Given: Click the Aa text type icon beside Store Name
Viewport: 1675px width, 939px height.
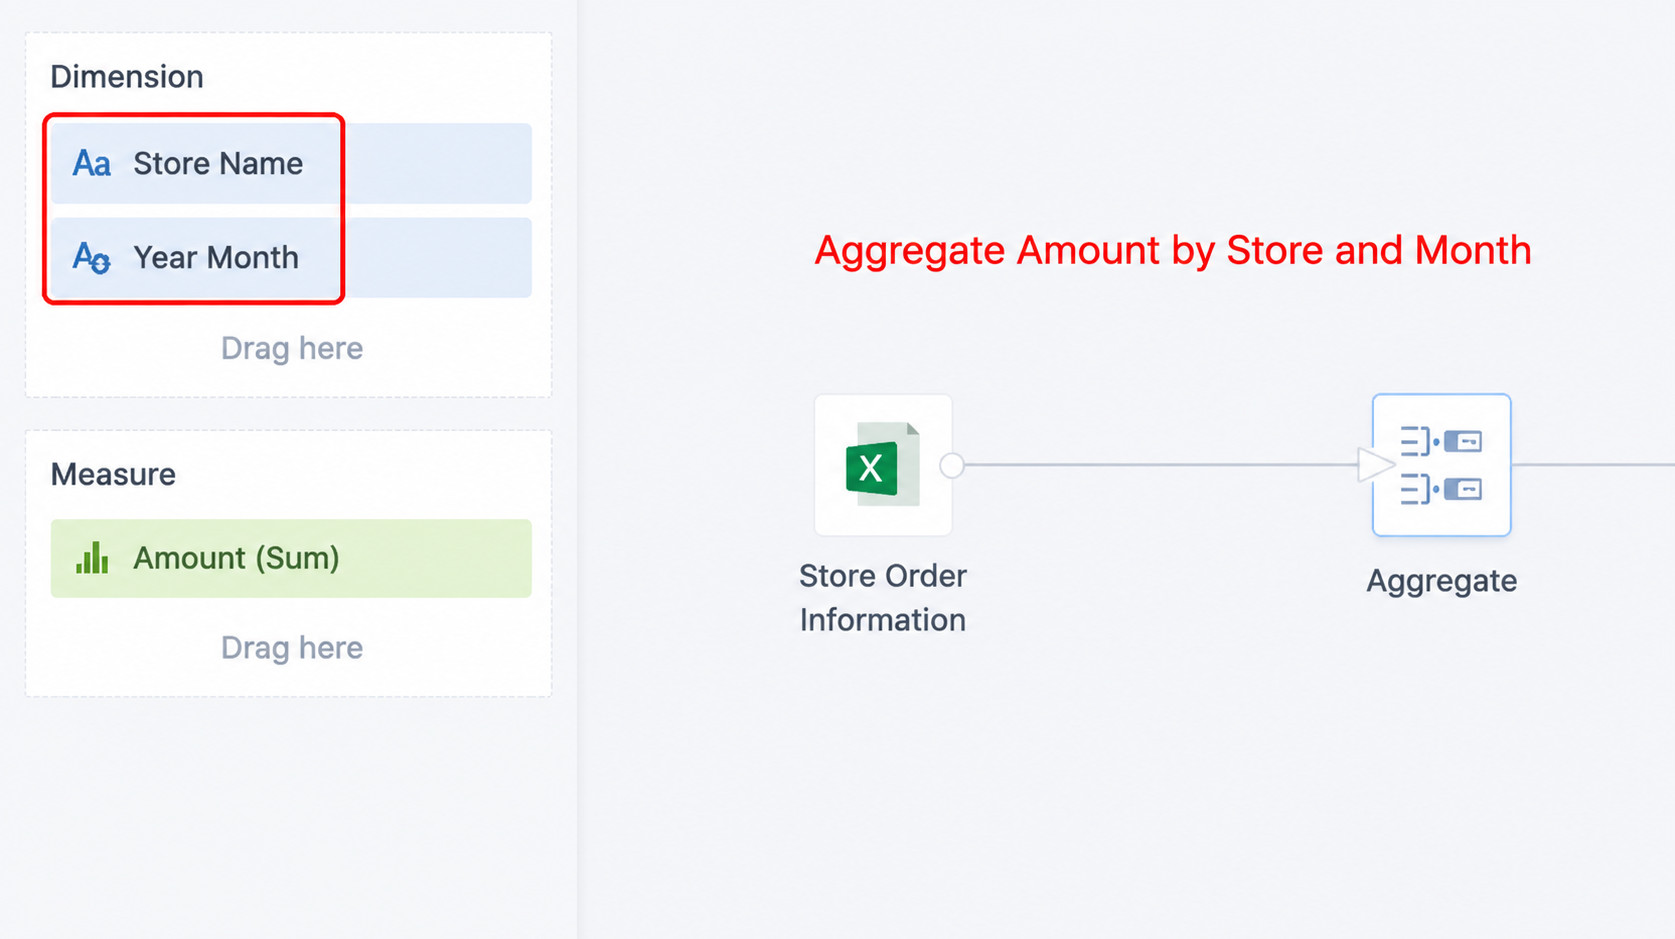Looking at the screenshot, I should [x=91, y=163].
